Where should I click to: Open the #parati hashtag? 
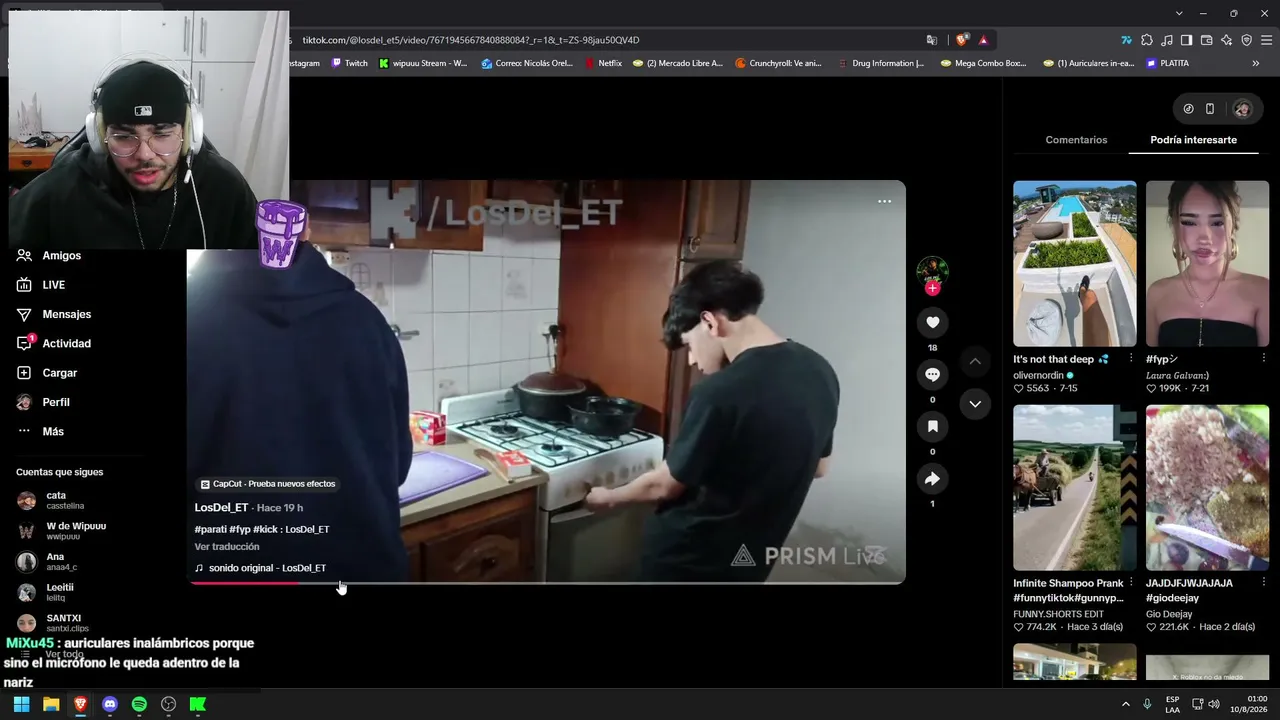click(x=210, y=529)
